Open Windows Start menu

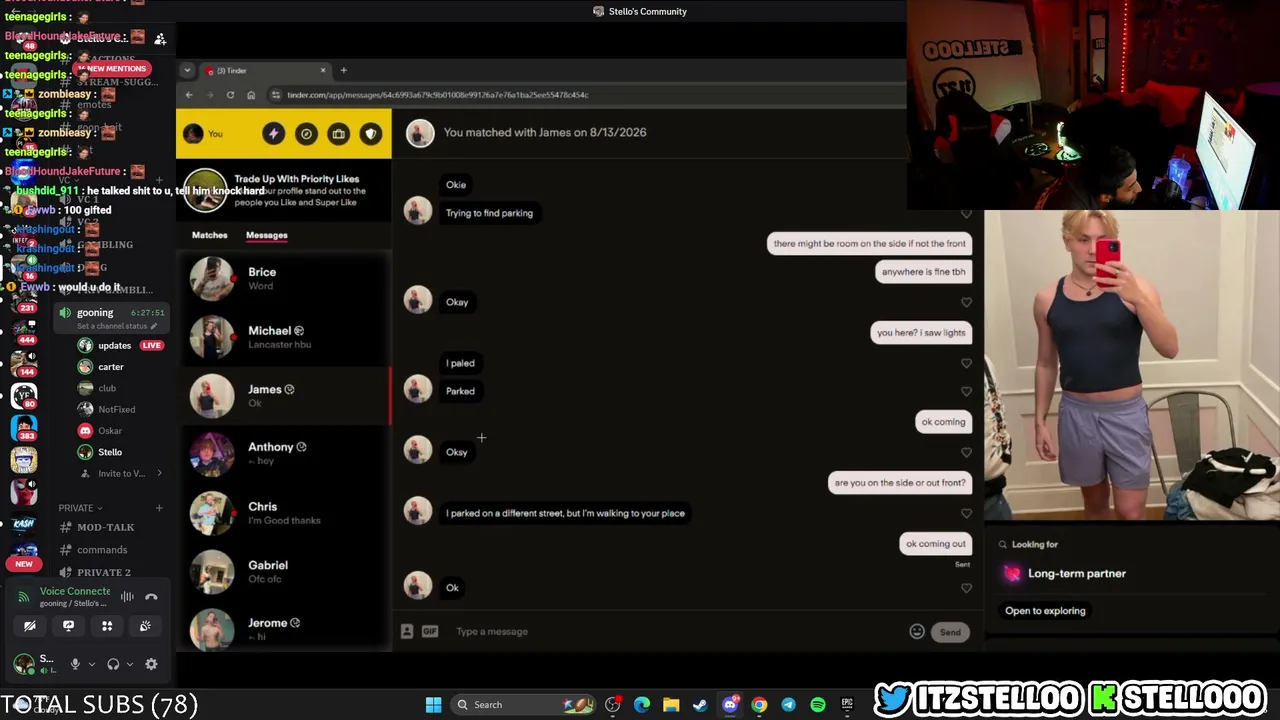[433, 705]
